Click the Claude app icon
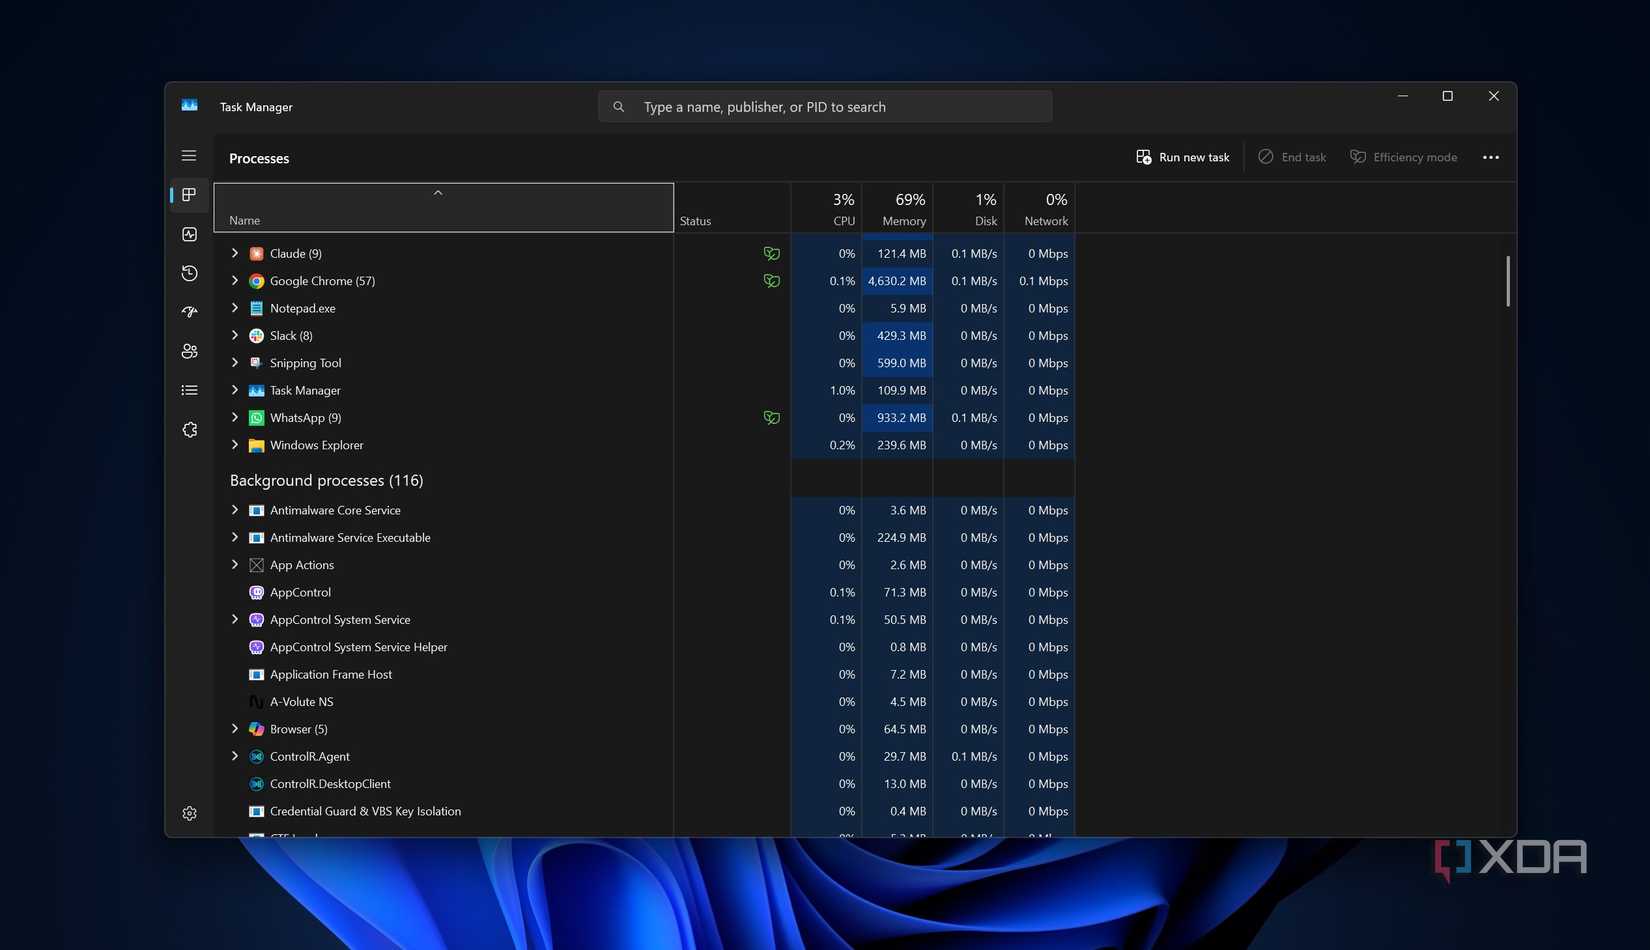The height and width of the screenshot is (950, 1650). (256, 254)
